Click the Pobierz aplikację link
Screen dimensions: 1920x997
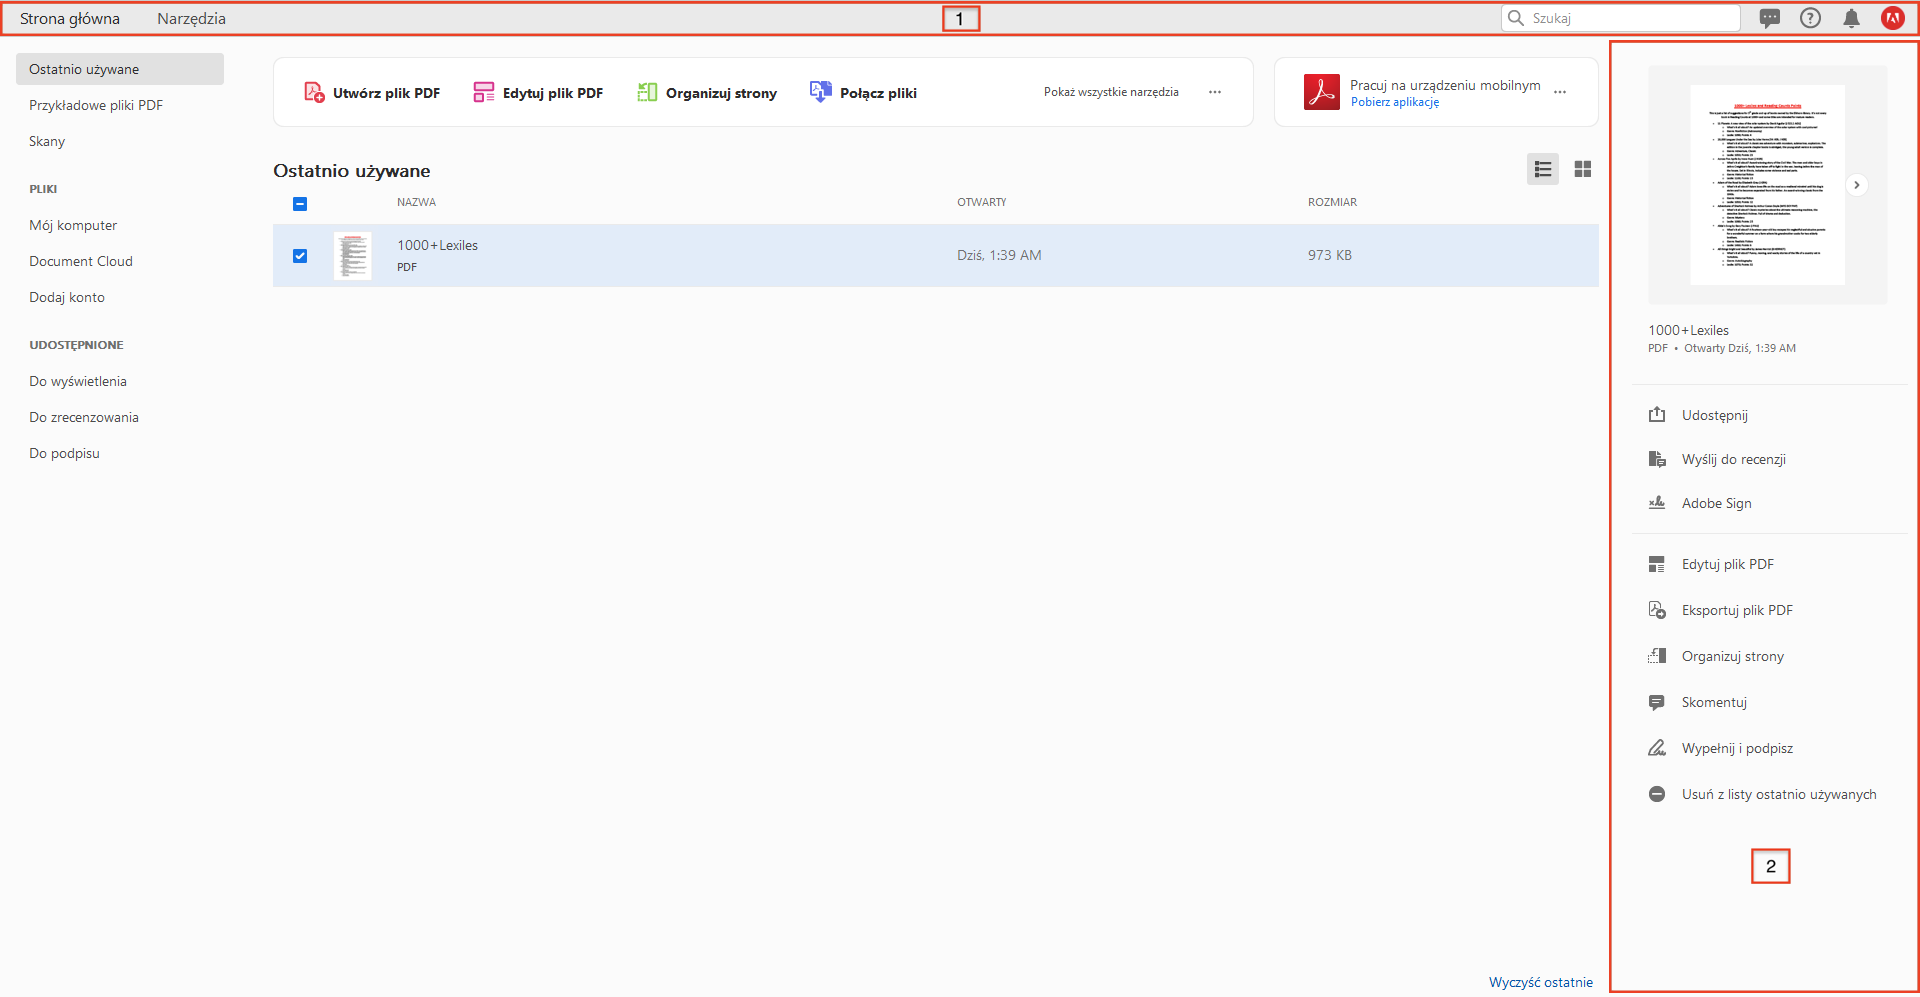coord(1395,102)
